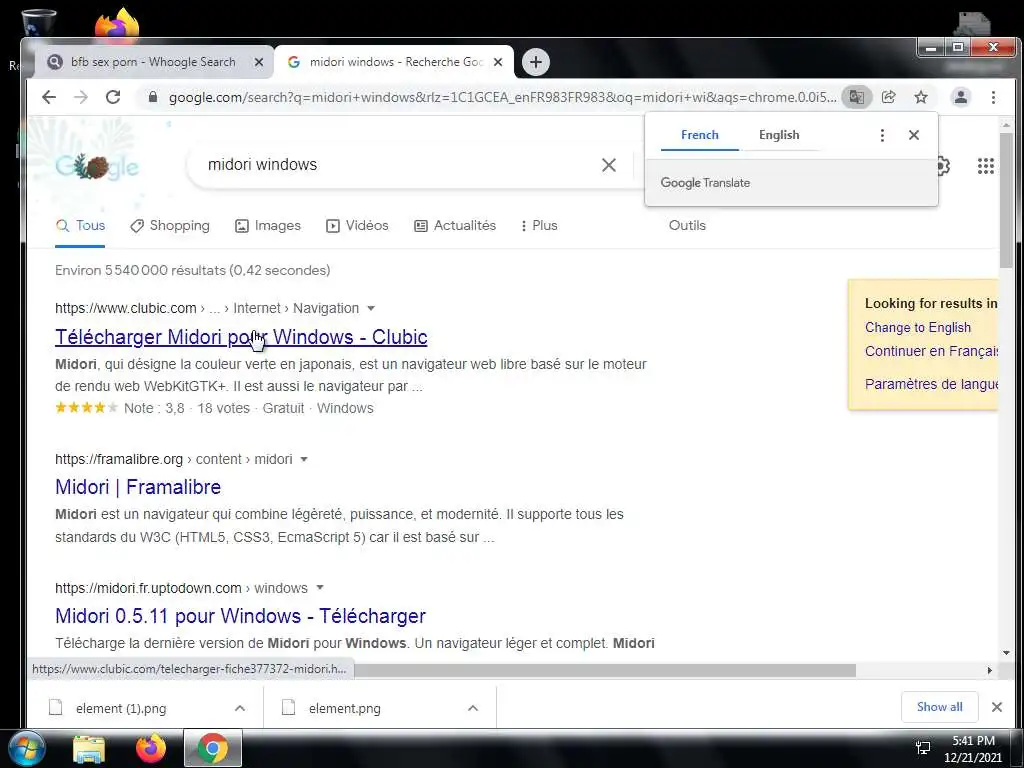
Task: Bookmark this page with the star icon
Action: pos(921,97)
